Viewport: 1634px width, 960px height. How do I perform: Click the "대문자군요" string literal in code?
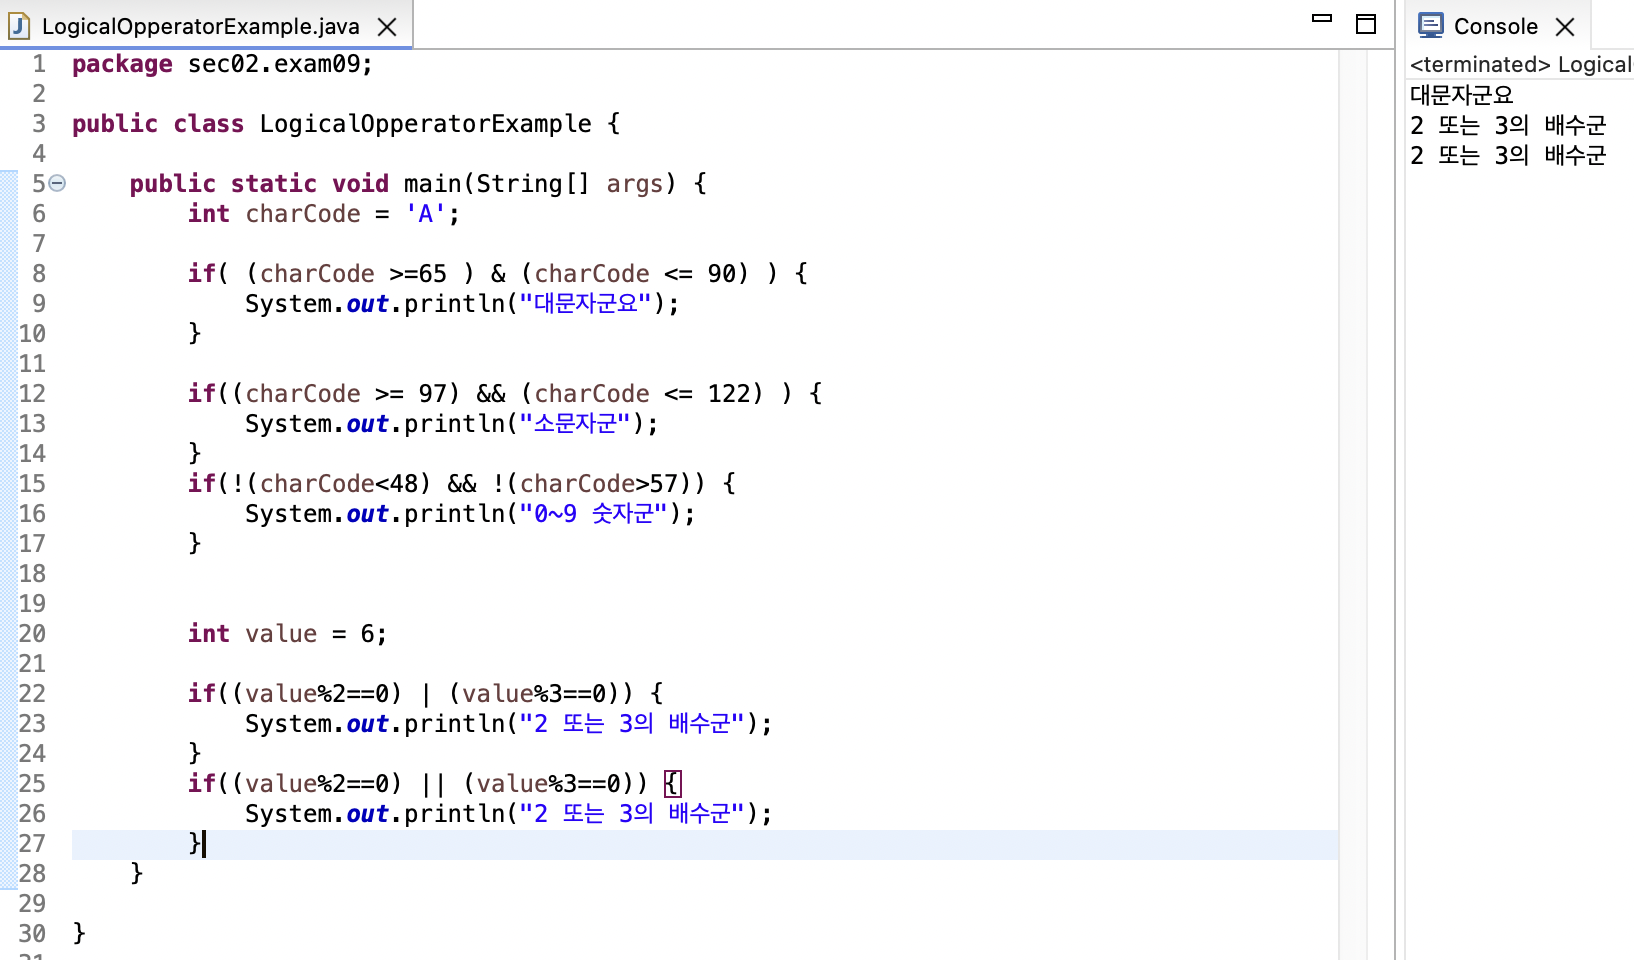tap(585, 303)
